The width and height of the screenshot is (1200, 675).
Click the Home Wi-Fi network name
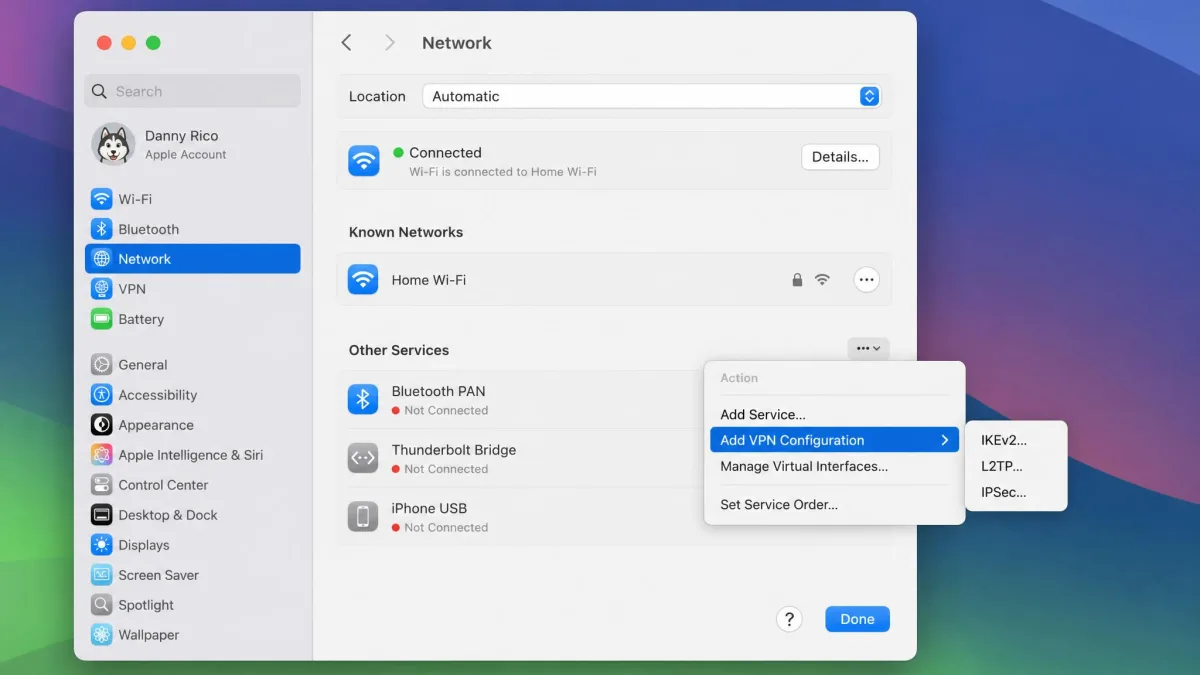point(429,280)
